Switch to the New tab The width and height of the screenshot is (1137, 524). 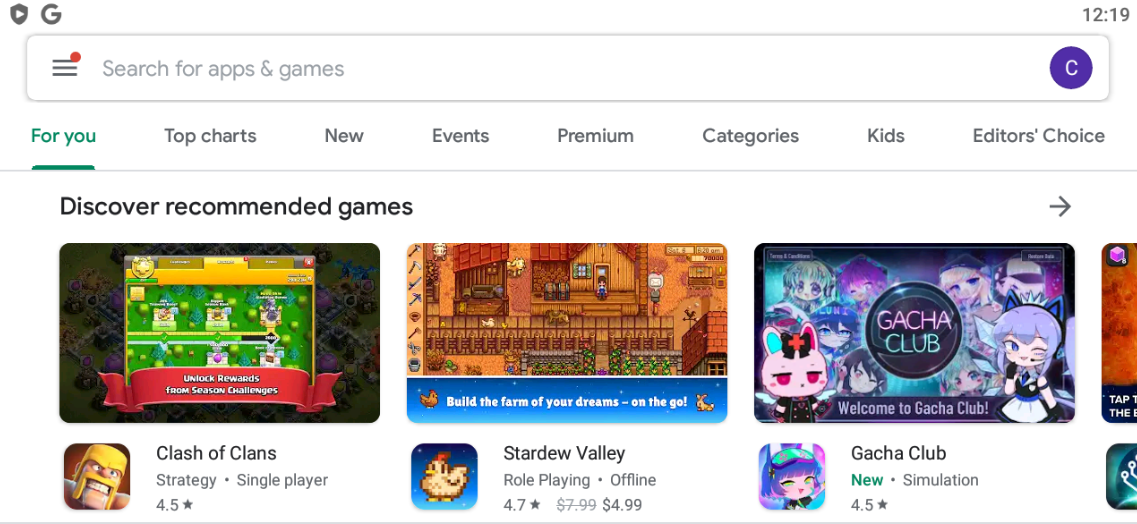344,136
